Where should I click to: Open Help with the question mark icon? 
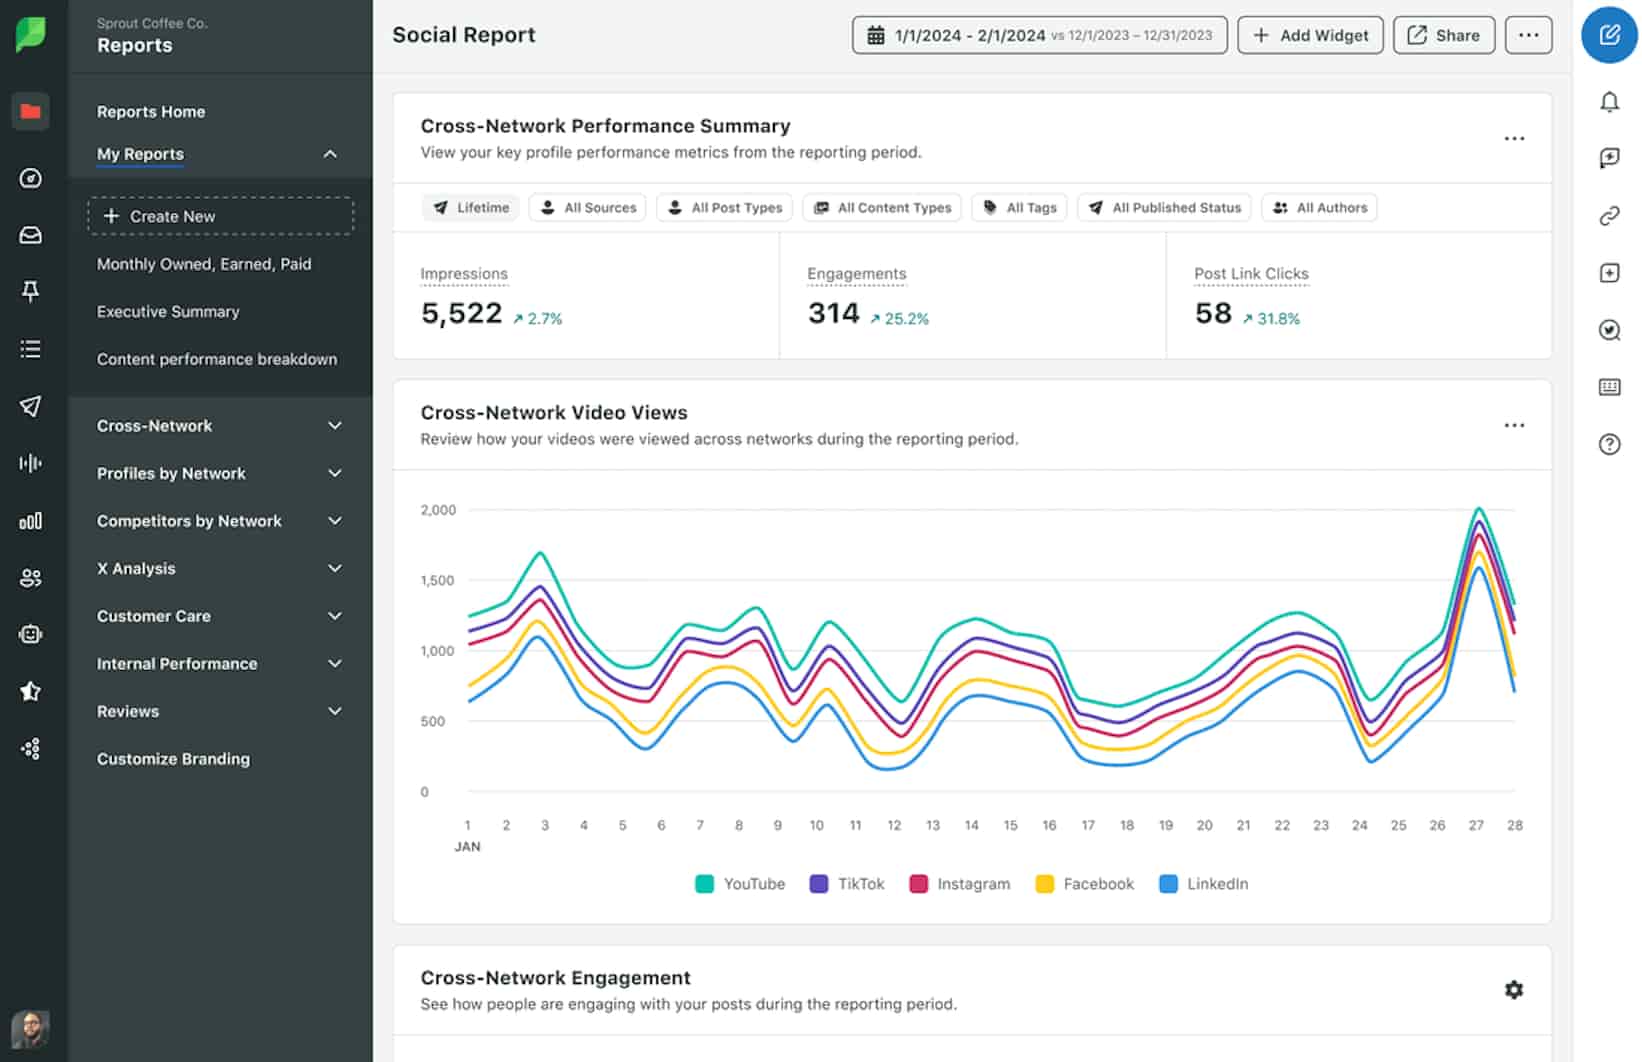[1609, 445]
